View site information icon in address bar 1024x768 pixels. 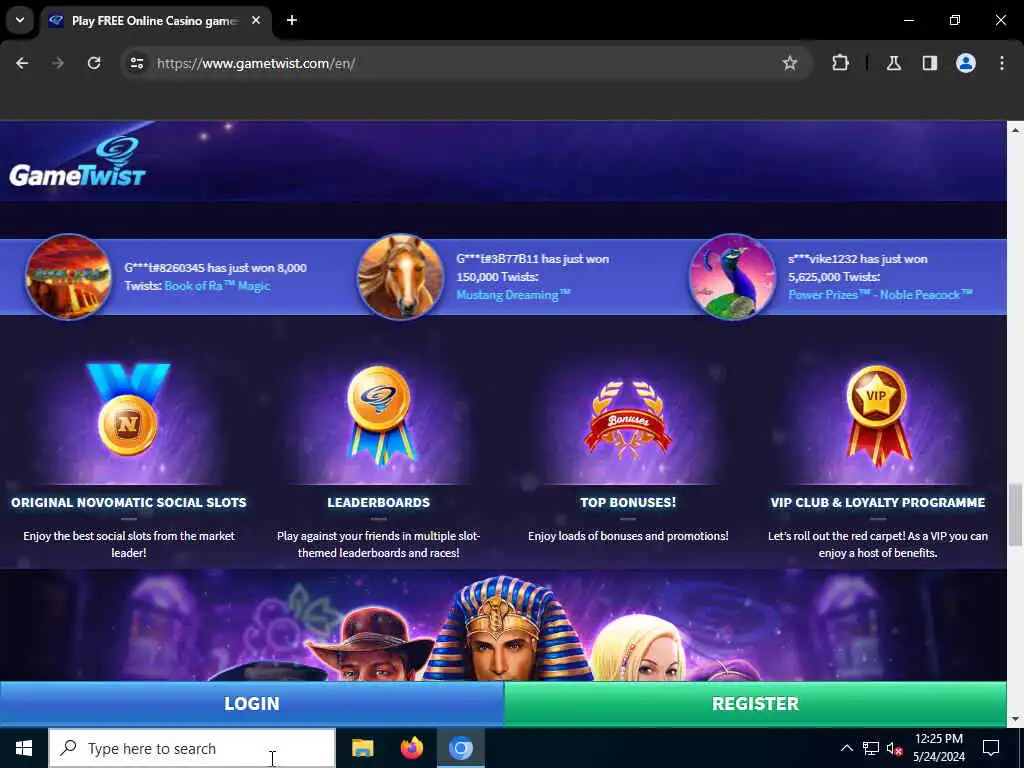136,63
